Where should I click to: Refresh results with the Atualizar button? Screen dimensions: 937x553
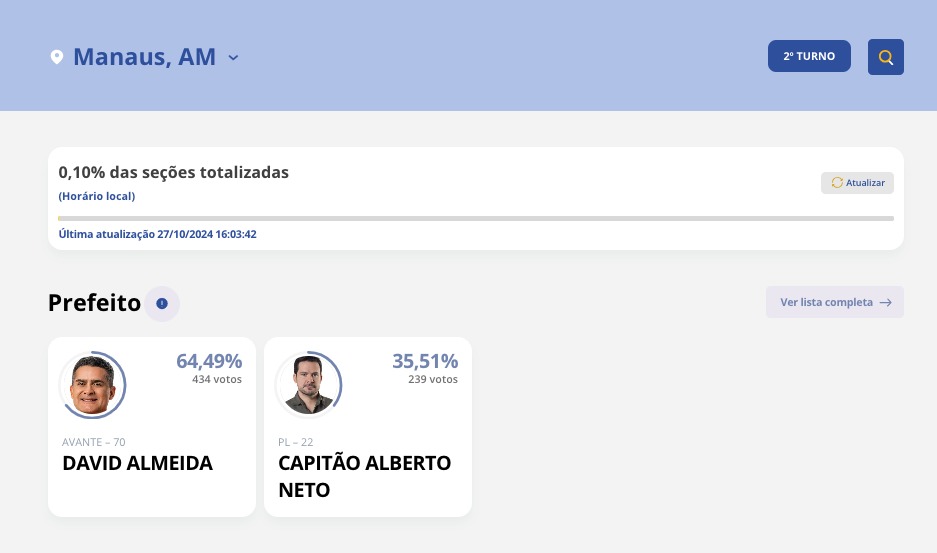coord(857,183)
